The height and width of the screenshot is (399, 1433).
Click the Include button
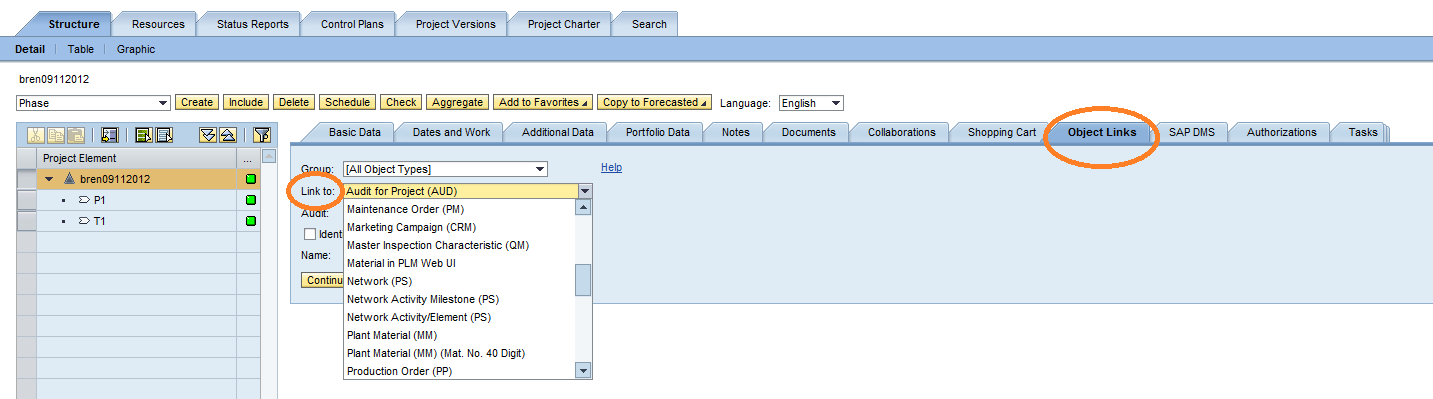(x=245, y=102)
